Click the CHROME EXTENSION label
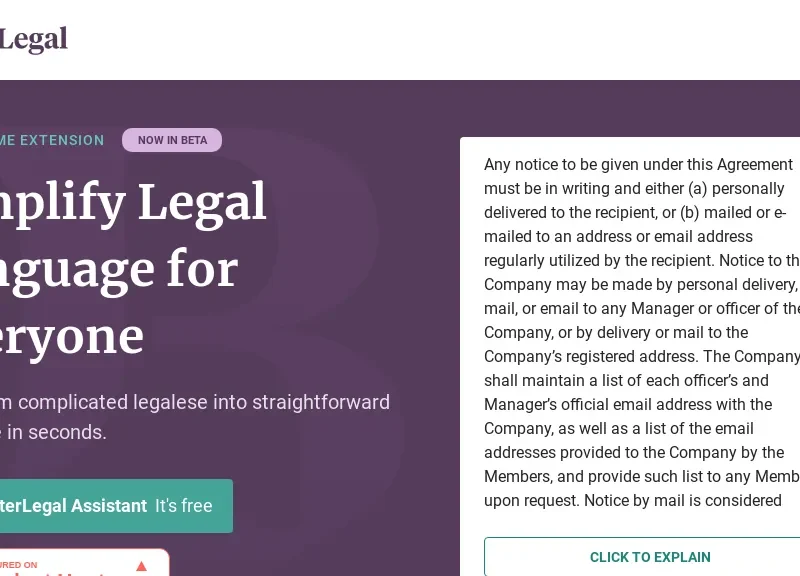 (x=52, y=140)
